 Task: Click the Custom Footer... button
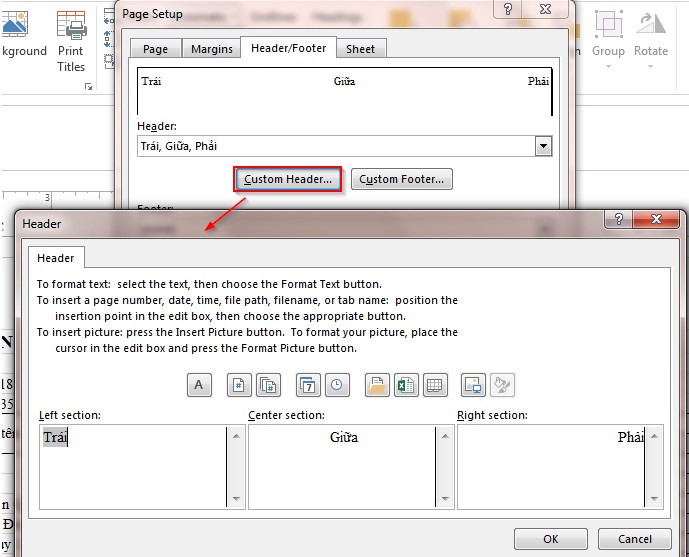402,179
